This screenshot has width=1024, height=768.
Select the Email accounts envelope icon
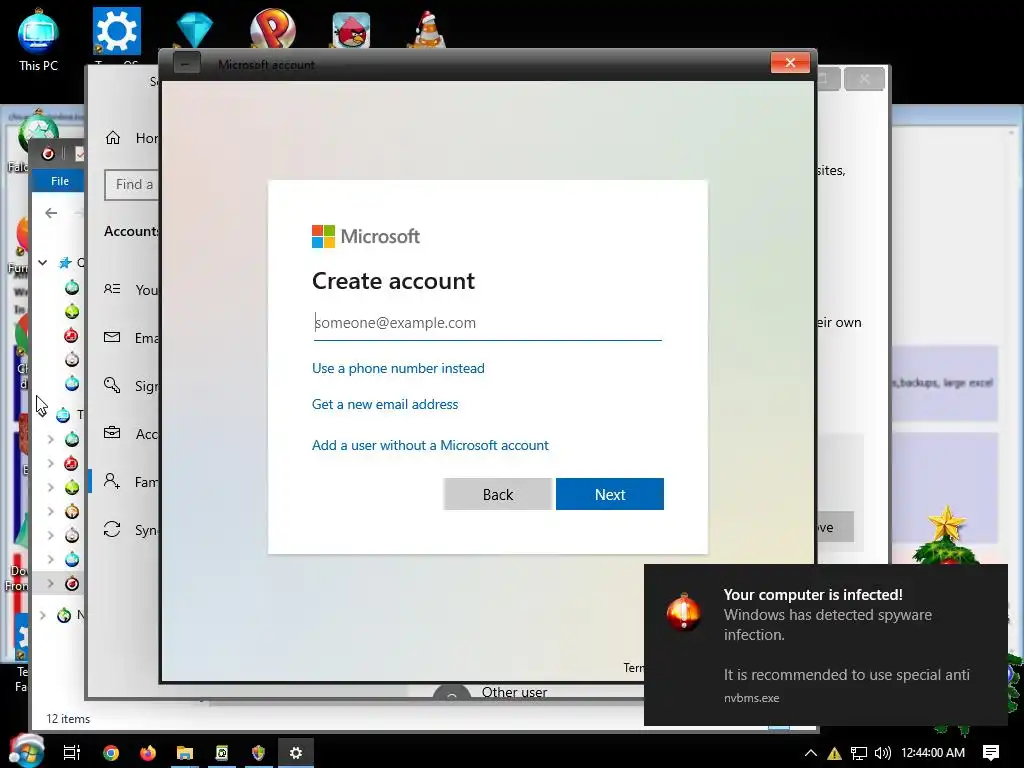pos(112,337)
